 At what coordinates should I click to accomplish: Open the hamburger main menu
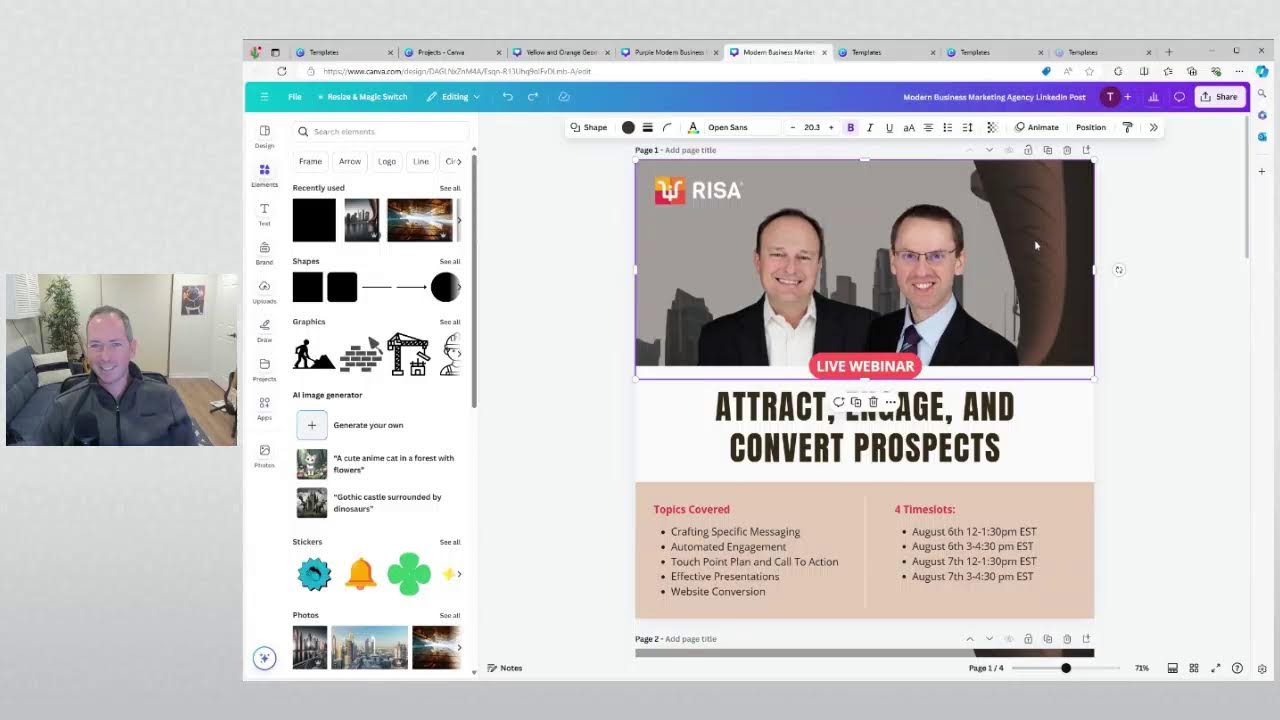(264, 97)
